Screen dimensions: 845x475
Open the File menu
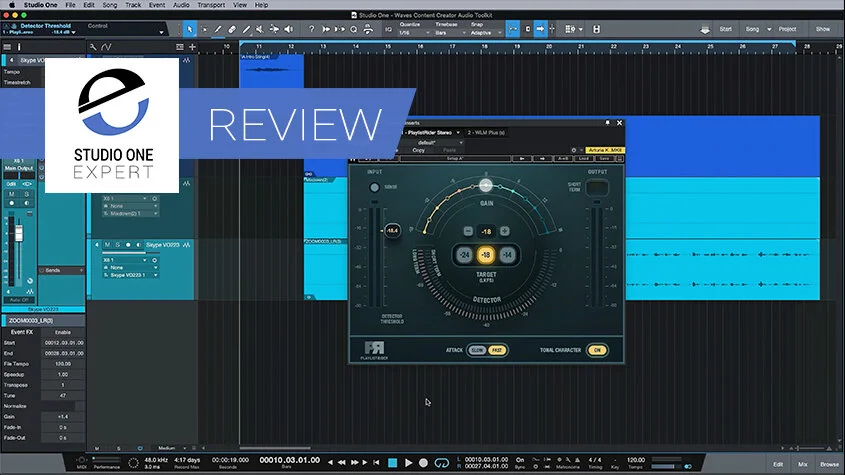pyautogui.click(x=70, y=5)
